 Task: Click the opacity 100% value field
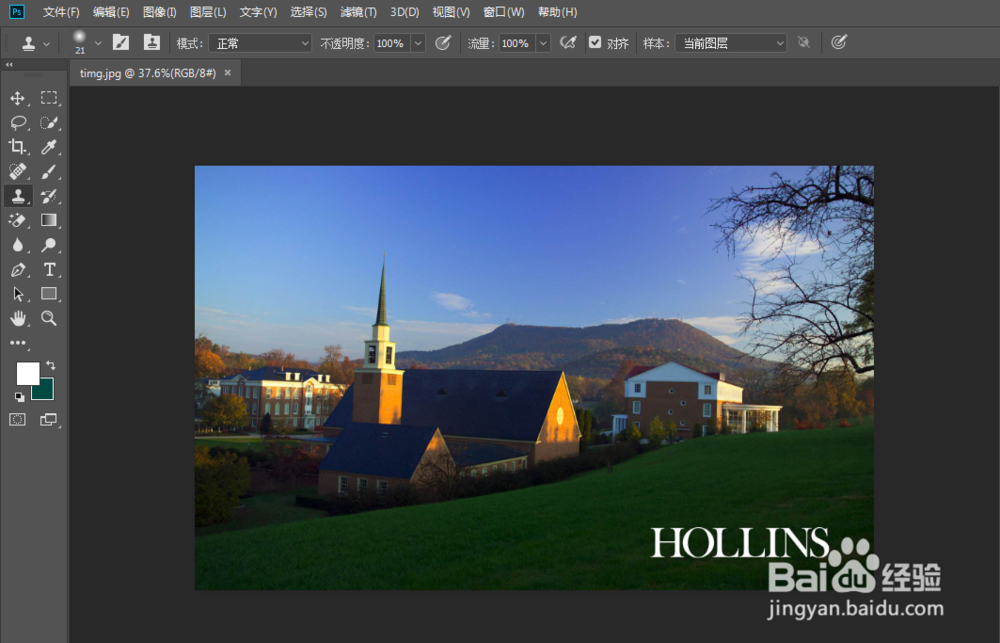(x=392, y=43)
